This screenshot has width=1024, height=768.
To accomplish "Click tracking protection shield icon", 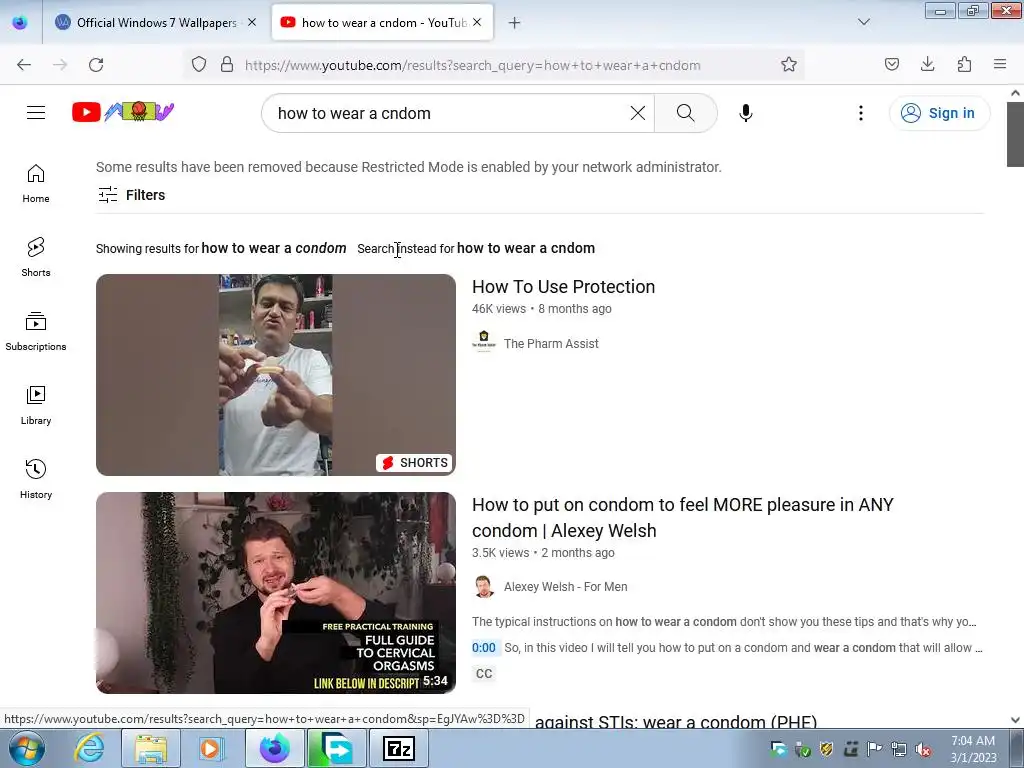I will tap(199, 65).
